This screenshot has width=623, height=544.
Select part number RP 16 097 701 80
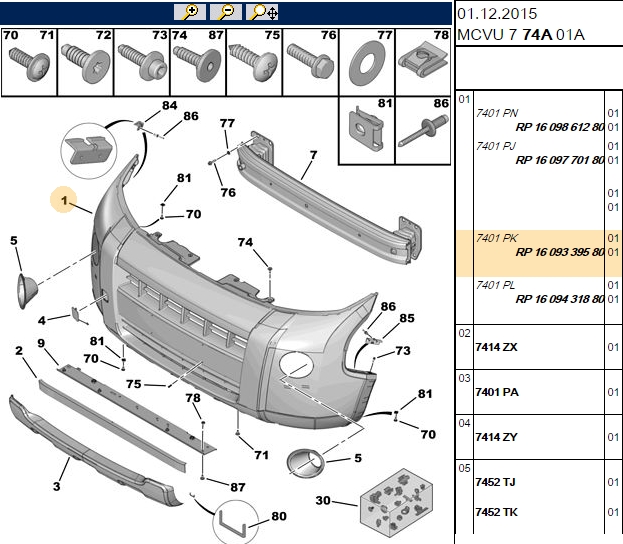pyautogui.click(x=560, y=160)
